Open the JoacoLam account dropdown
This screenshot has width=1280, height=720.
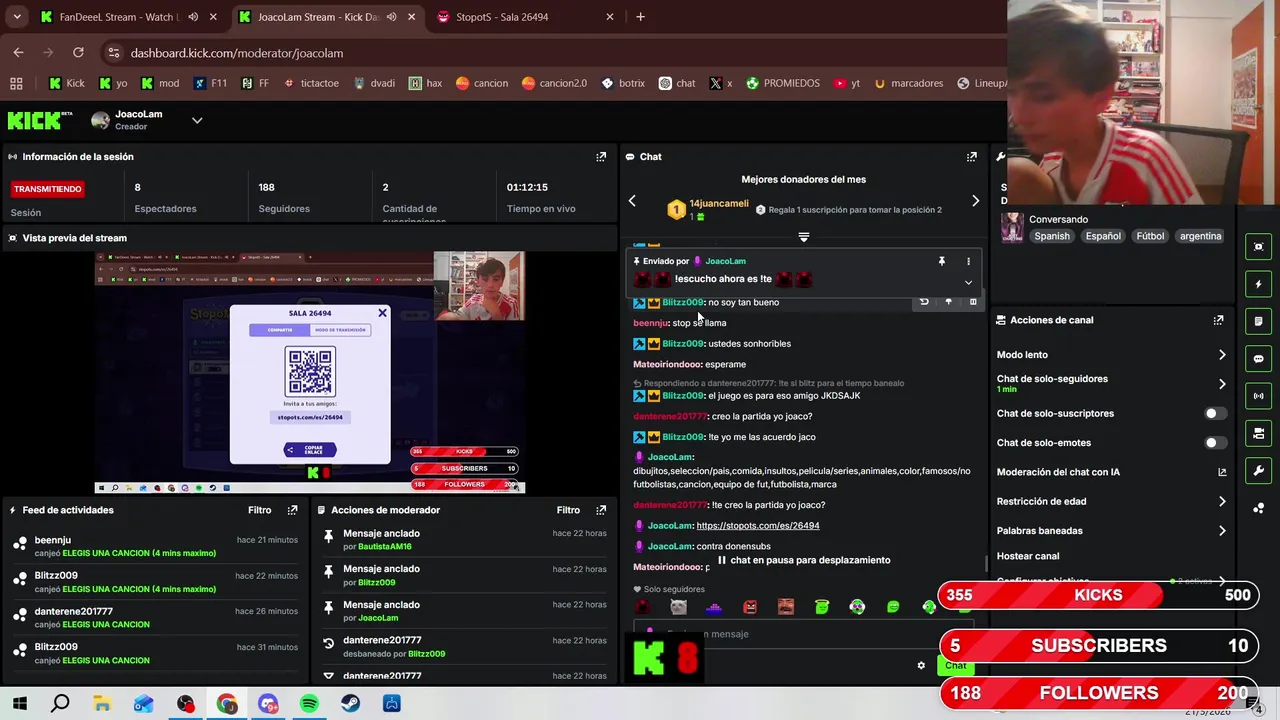(x=197, y=121)
